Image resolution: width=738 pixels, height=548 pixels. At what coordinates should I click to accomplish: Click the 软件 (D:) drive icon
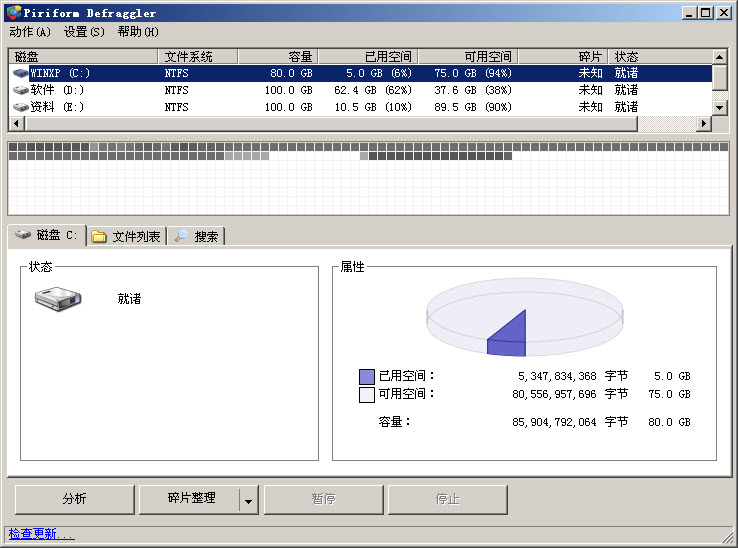pyautogui.click(x=21, y=90)
